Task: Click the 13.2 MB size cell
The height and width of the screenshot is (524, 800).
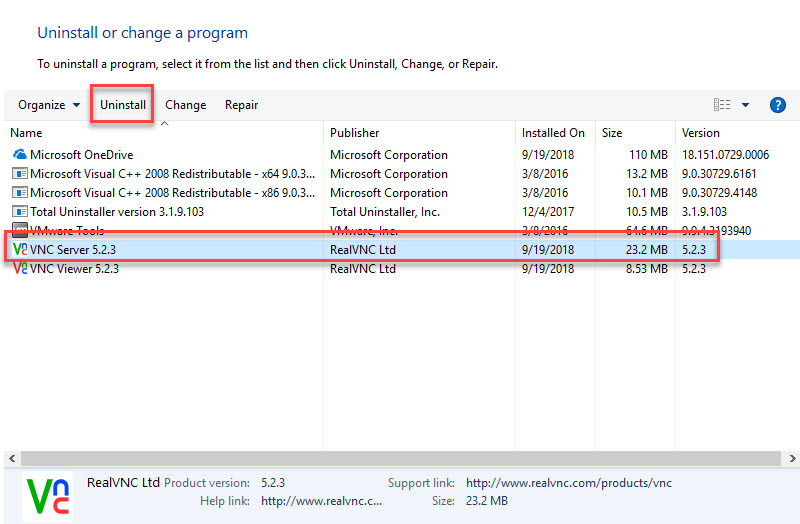Action: (x=646, y=173)
